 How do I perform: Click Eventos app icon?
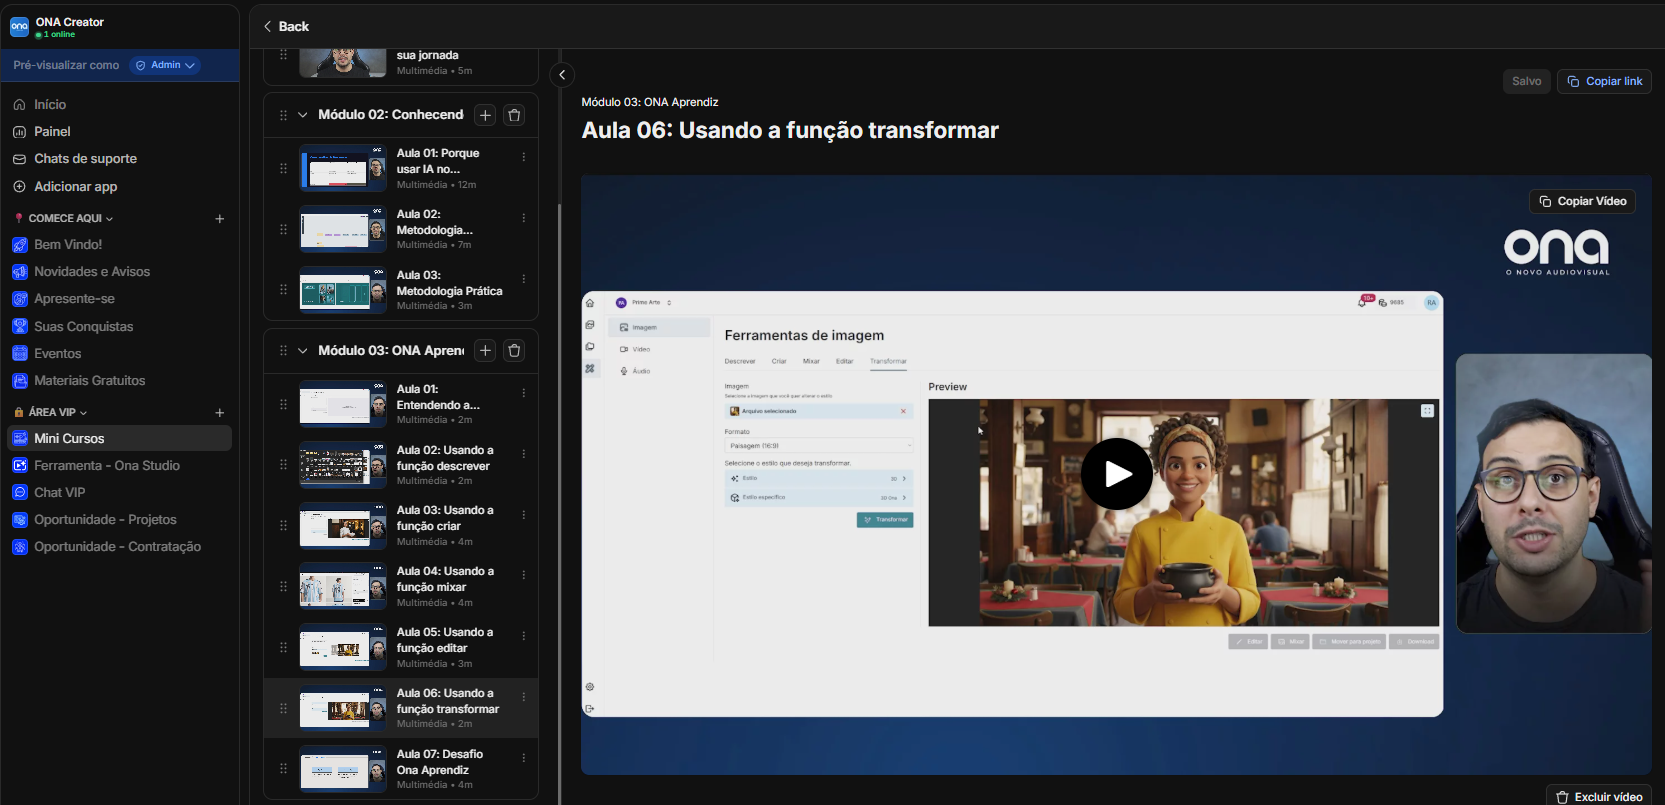coord(19,353)
